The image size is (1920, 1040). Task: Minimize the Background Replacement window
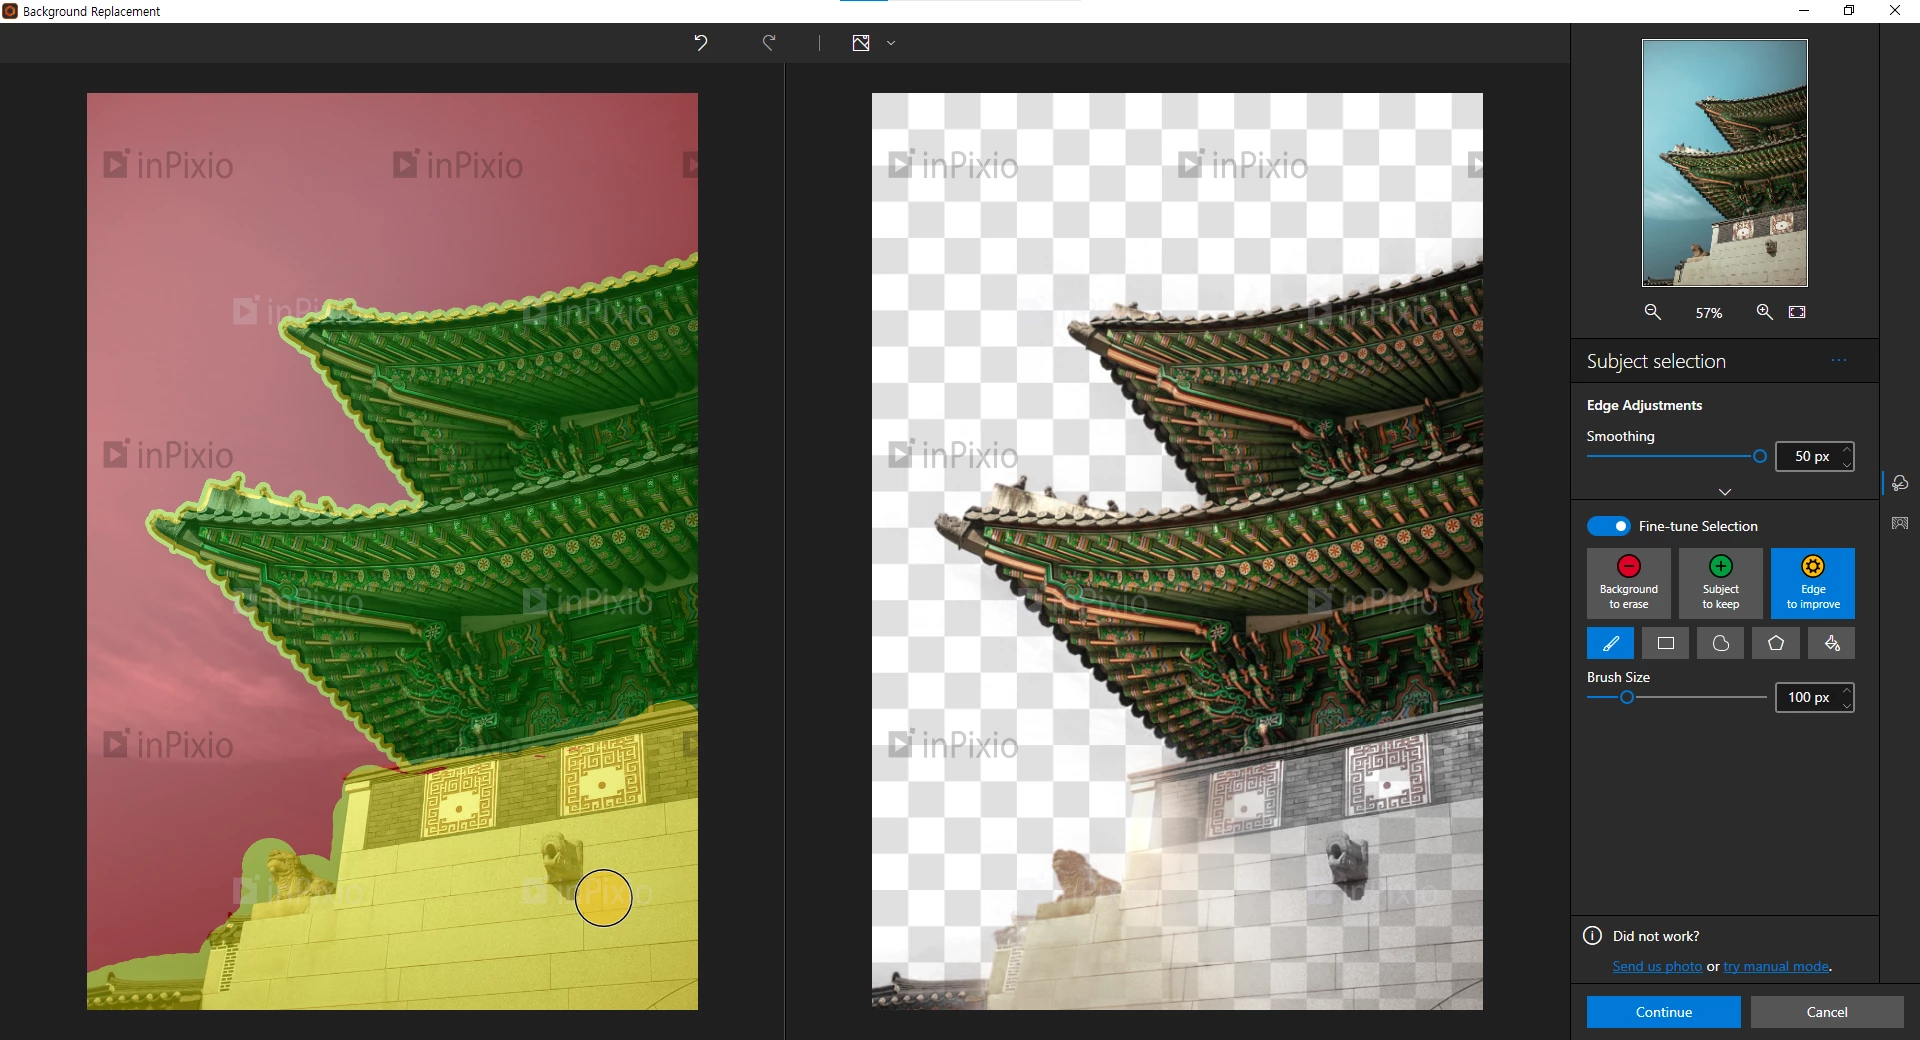[1804, 11]
